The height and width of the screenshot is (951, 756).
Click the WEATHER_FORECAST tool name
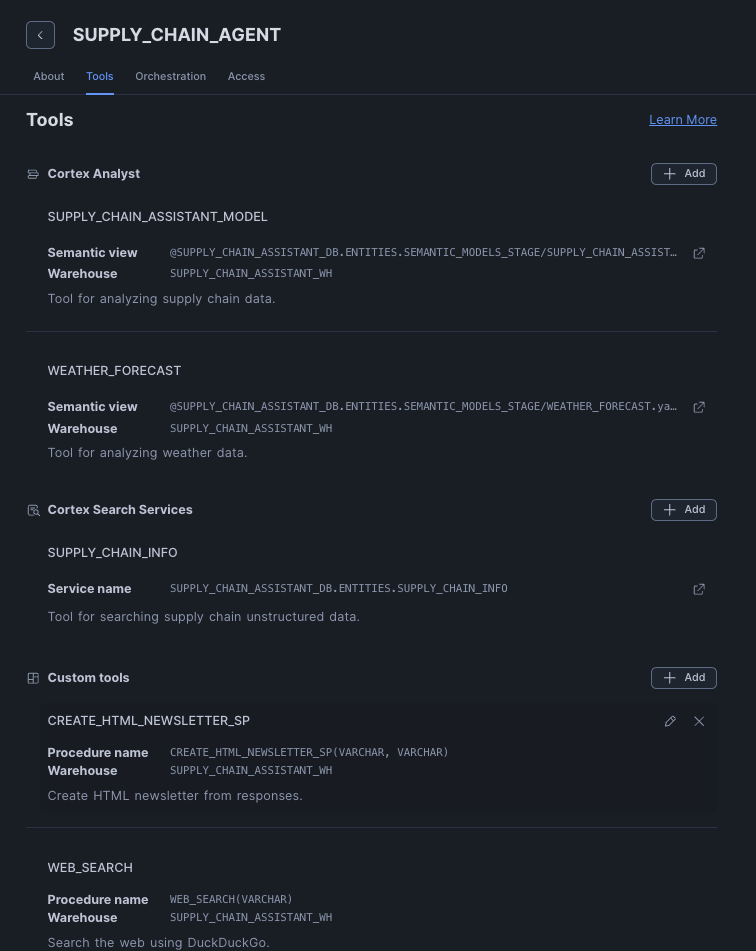(x=114, y=370)
